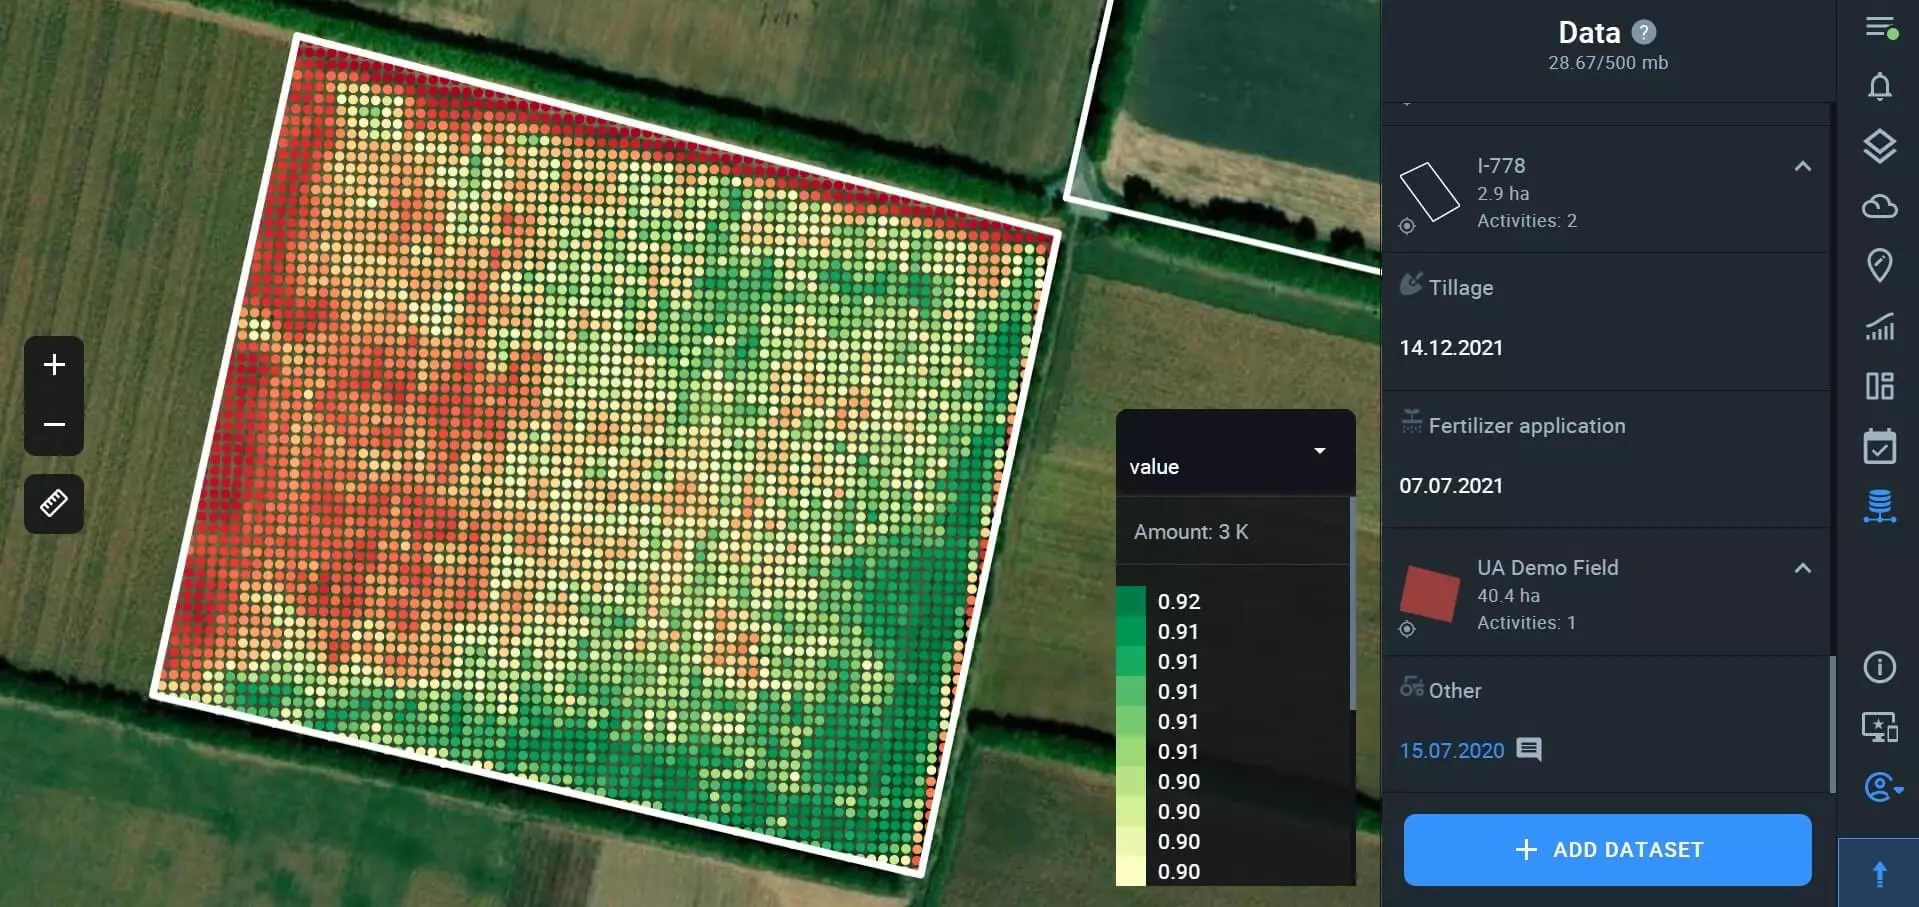Open the calendar tasks icon
This screenshot has height=907, width=1919.
1879,447
